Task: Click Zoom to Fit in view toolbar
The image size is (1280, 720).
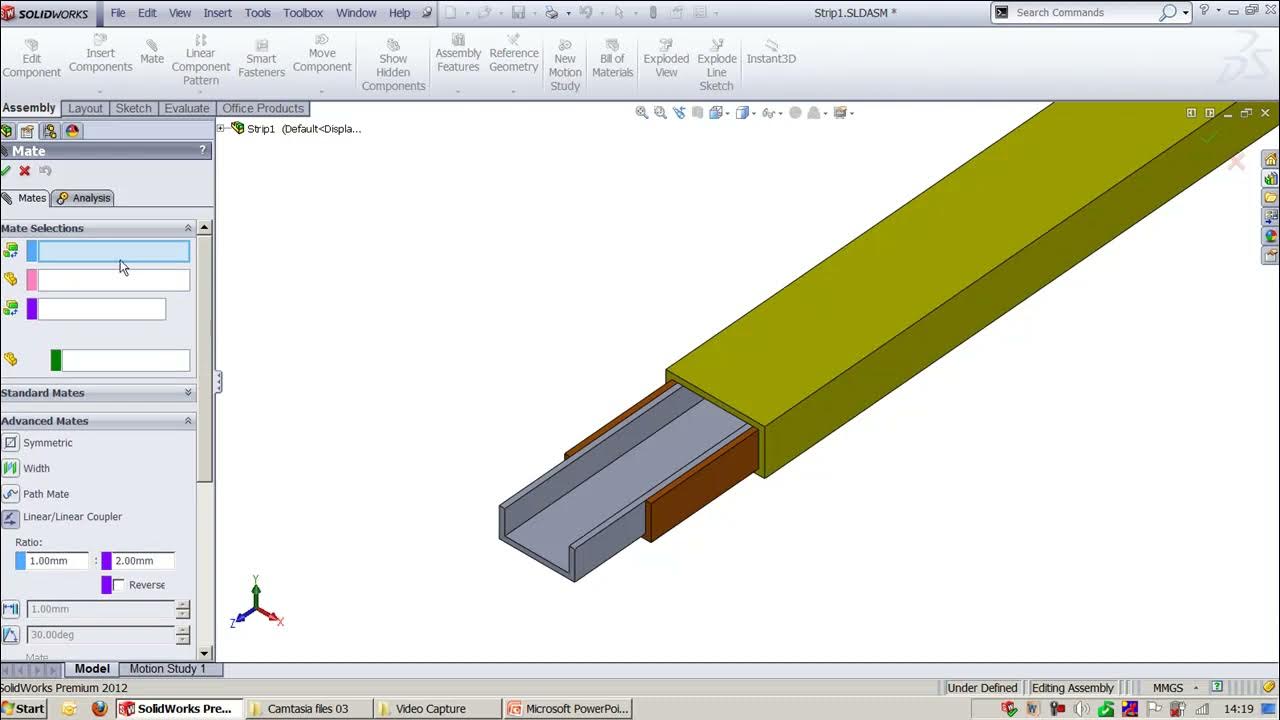Action: (642, 113)
